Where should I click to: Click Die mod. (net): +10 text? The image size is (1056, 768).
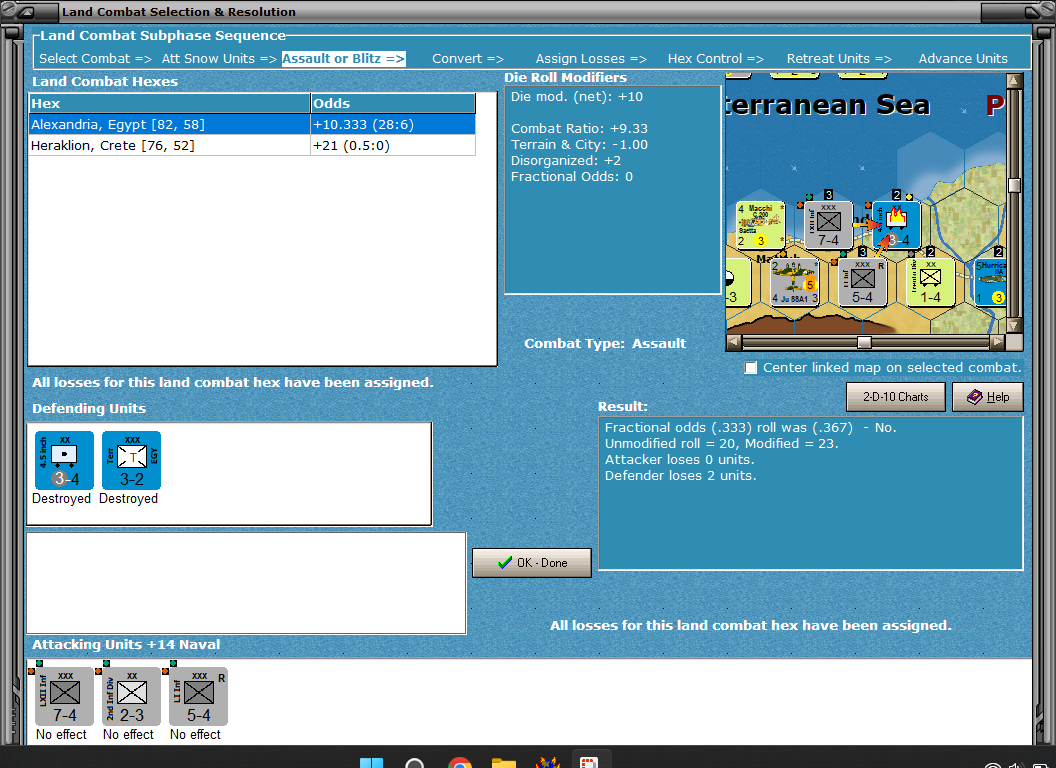[576, 96]
